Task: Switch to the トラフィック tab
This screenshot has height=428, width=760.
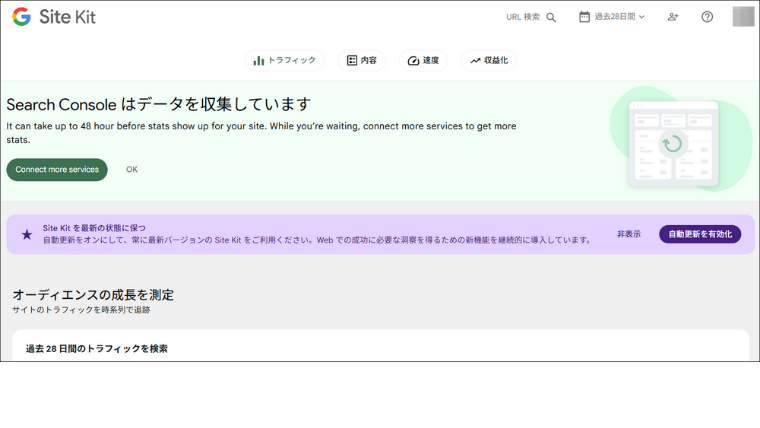Action: click(285, 61)
